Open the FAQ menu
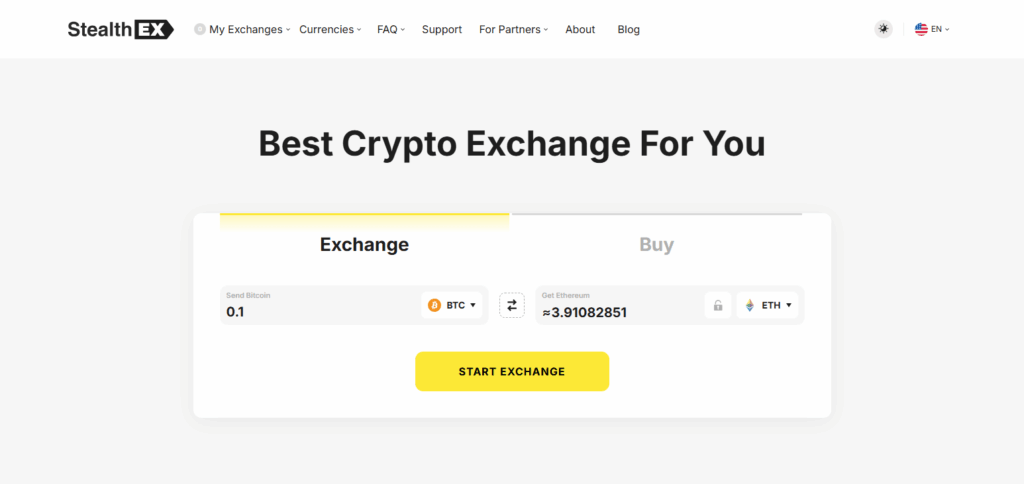Screen dimensions: 1024x484 [390, 29]
